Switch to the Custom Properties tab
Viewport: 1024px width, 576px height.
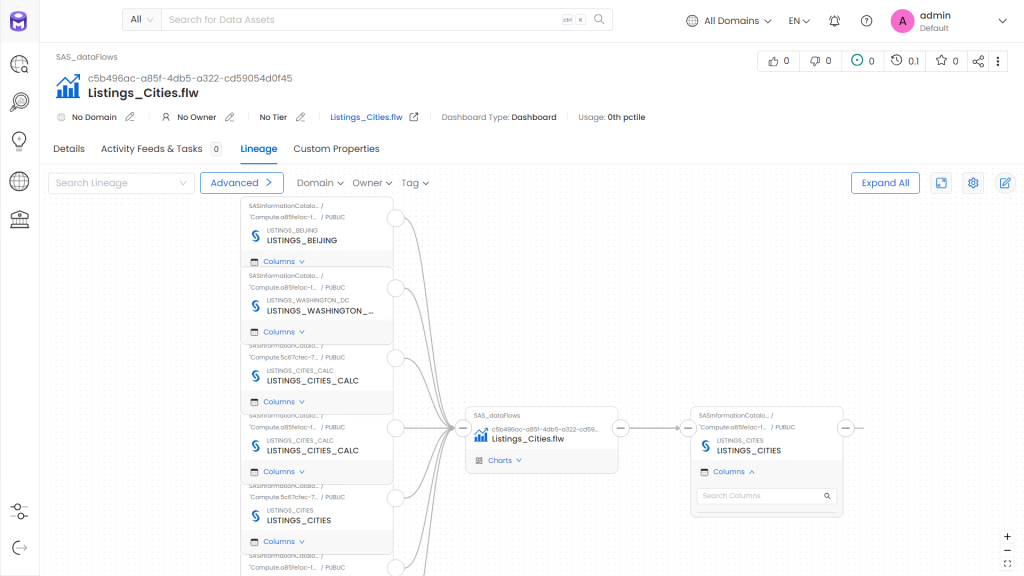(336, 149)
